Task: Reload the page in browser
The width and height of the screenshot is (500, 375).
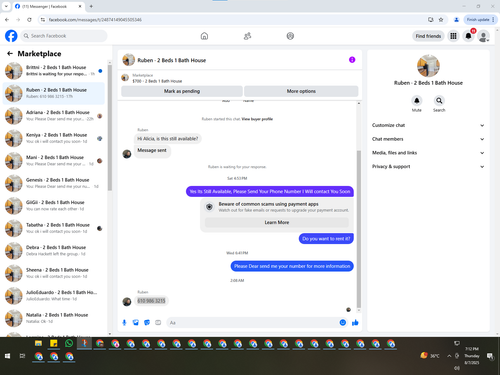Action: pos(29,20)
